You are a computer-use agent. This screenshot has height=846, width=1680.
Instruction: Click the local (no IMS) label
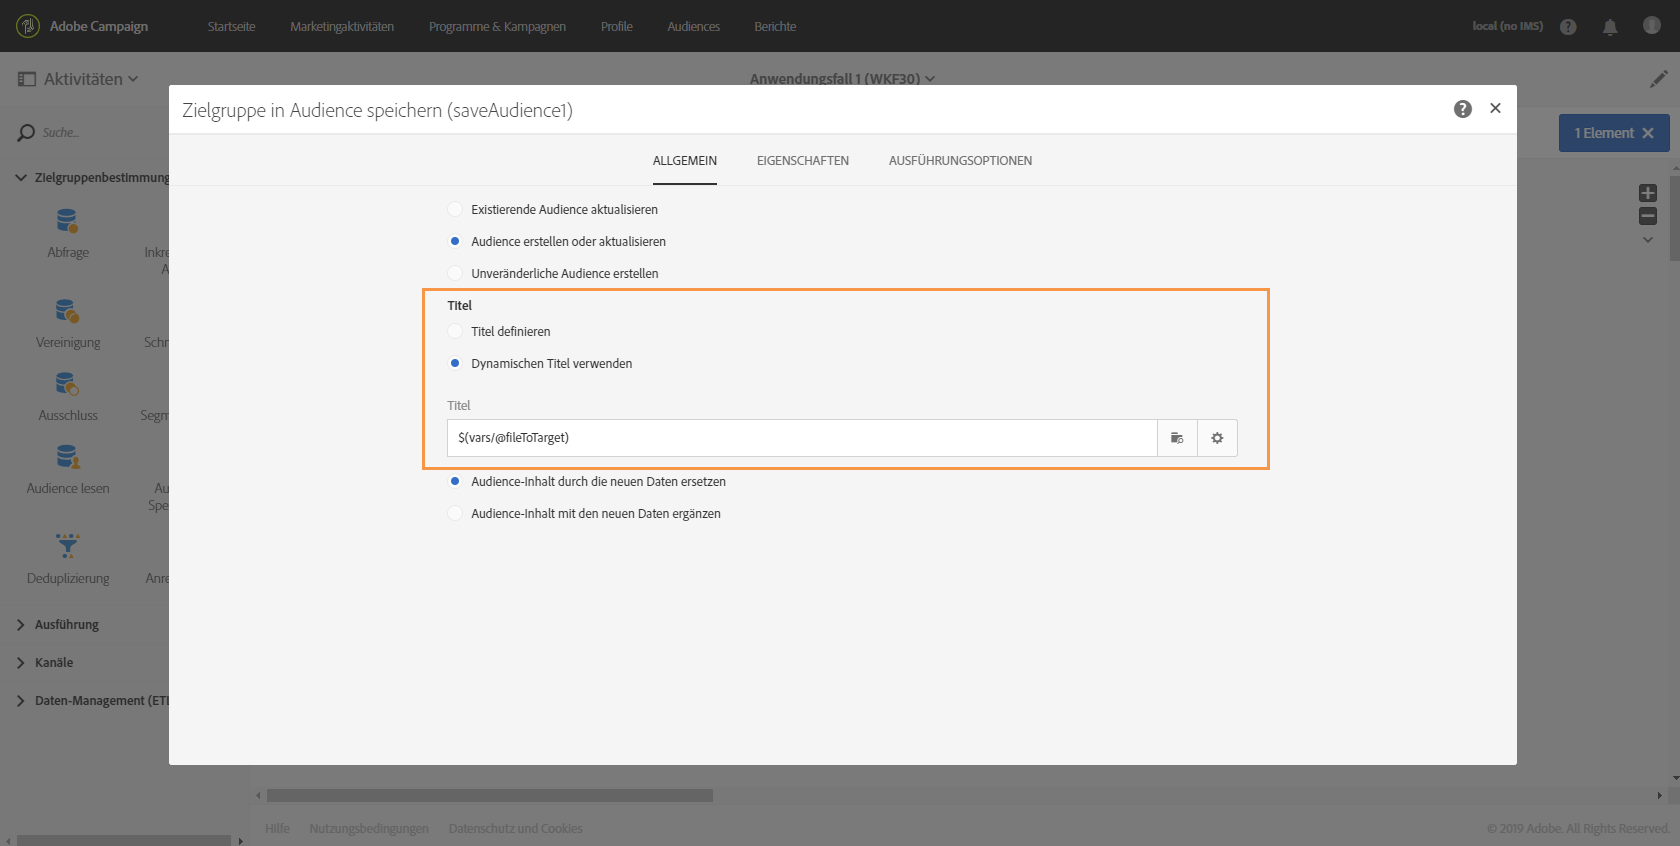coord(1507,26)
